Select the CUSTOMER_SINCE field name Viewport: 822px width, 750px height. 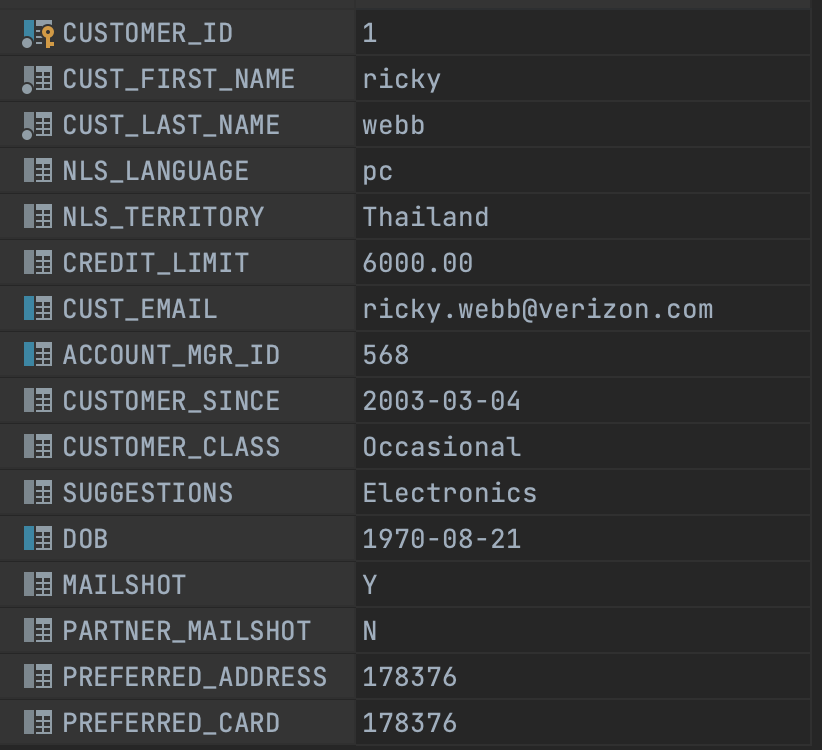click(171, 401)
